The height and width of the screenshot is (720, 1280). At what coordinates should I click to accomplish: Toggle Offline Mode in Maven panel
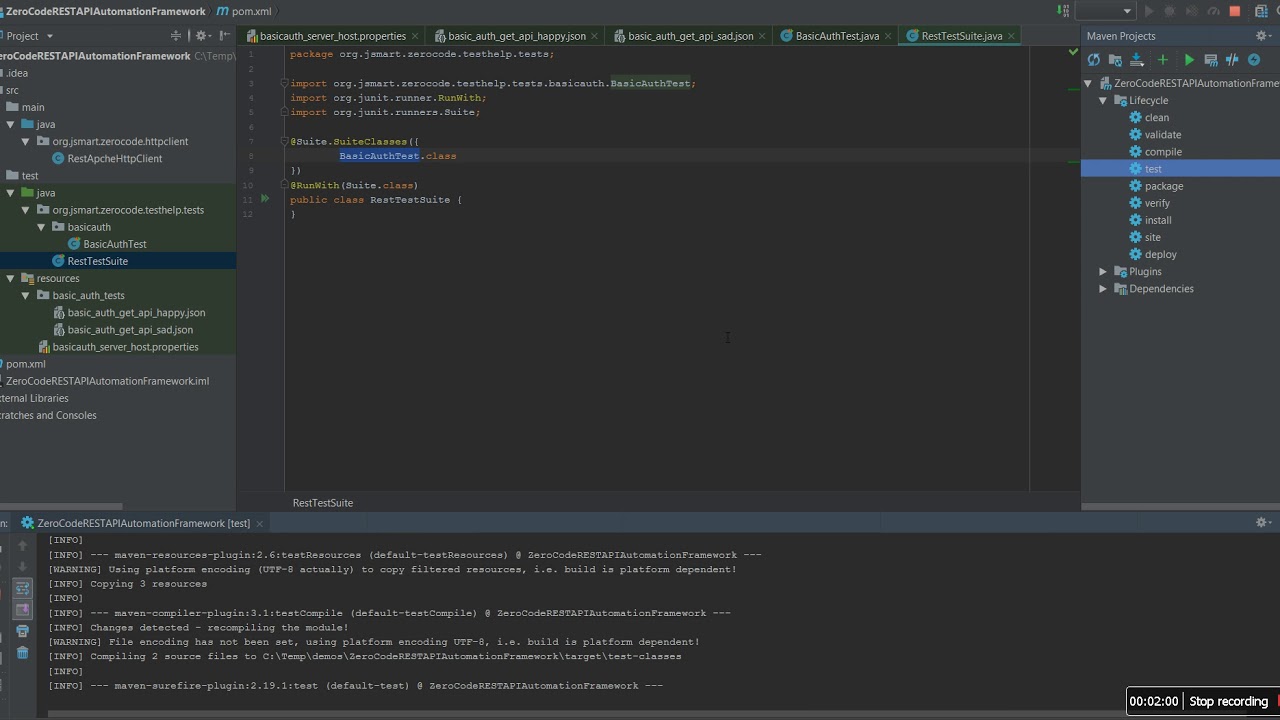[1232, 60]
